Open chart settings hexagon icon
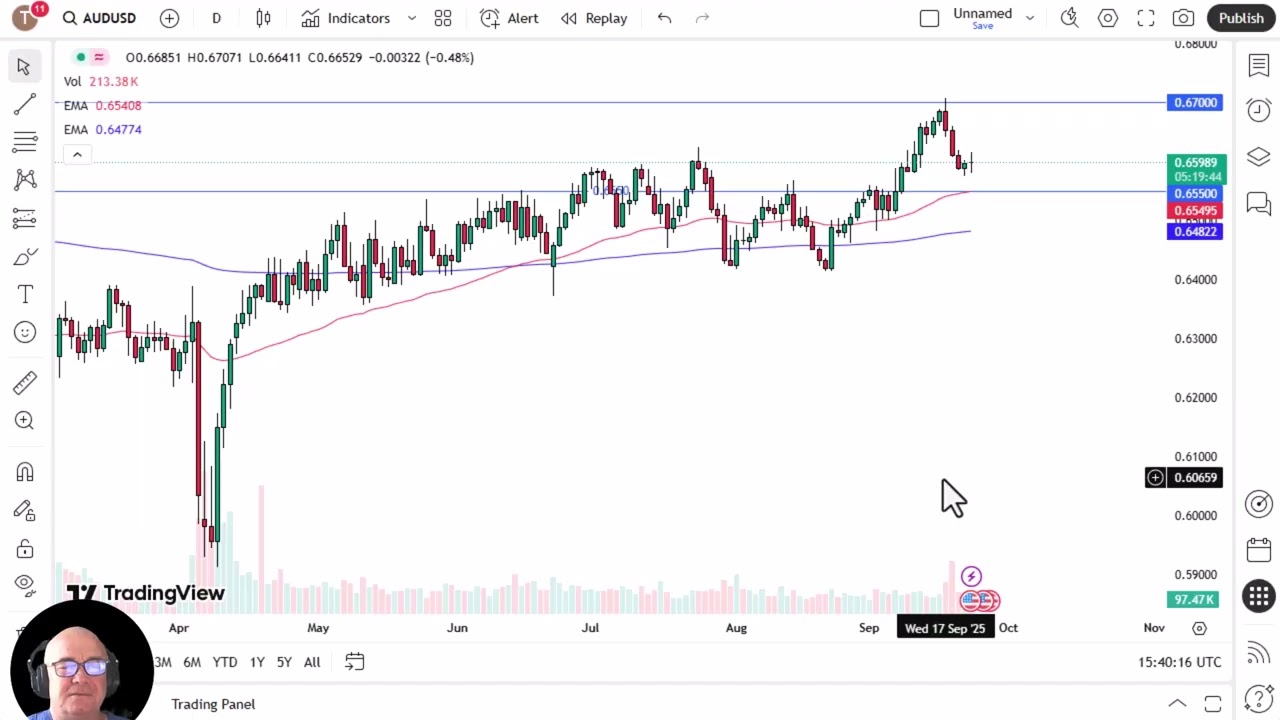This screenshot has width=1280, height=720. pos(1107,18)
